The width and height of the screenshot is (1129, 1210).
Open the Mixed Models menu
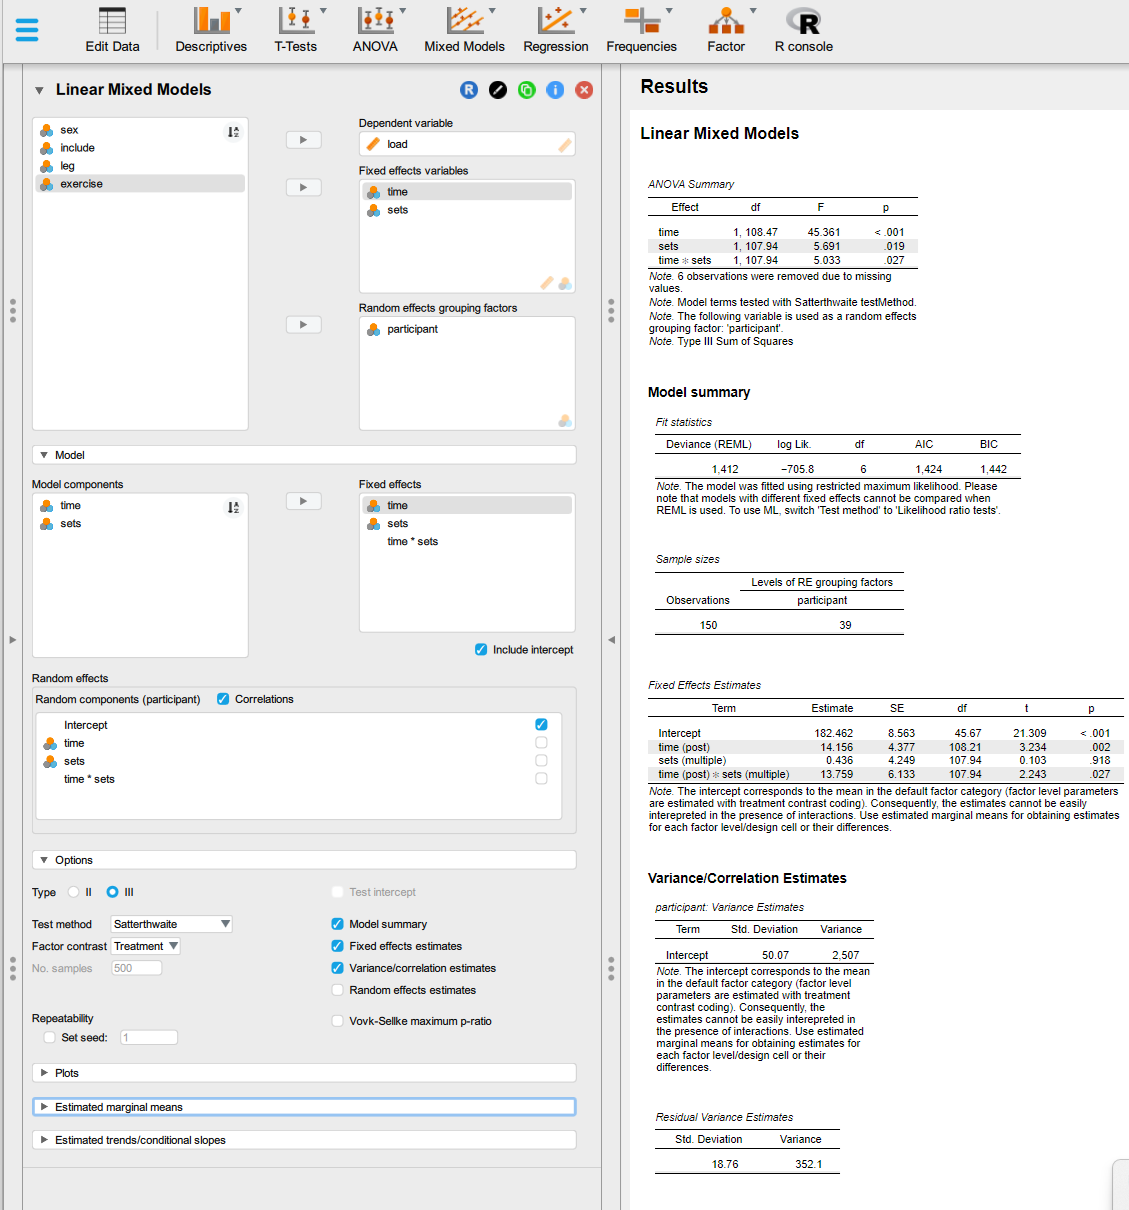pos(464,30)
